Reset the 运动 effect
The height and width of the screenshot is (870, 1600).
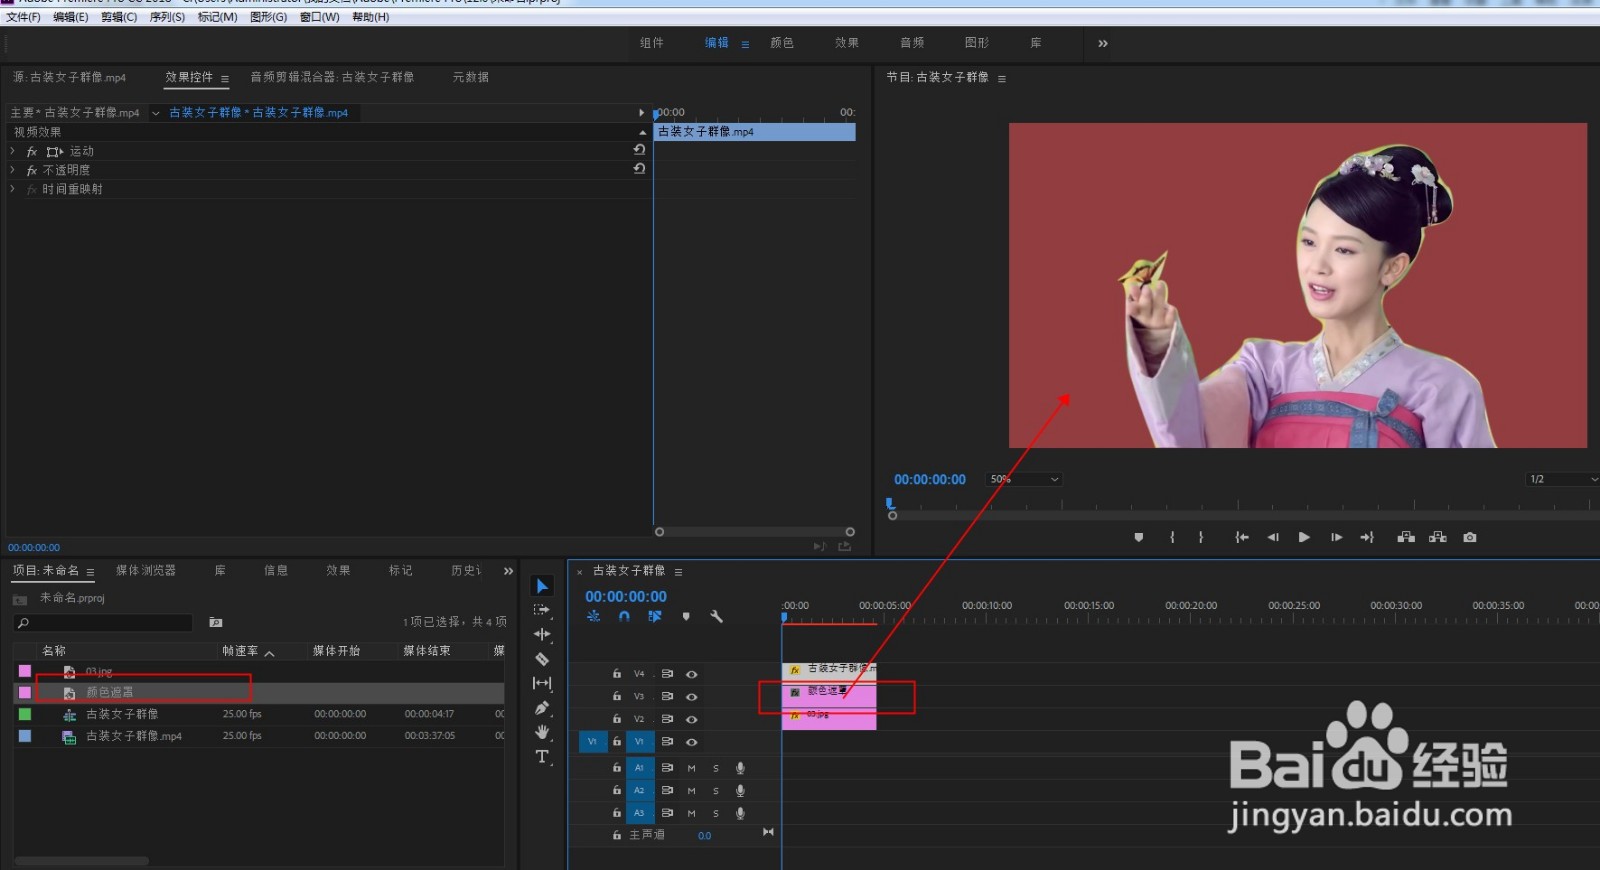639,150
